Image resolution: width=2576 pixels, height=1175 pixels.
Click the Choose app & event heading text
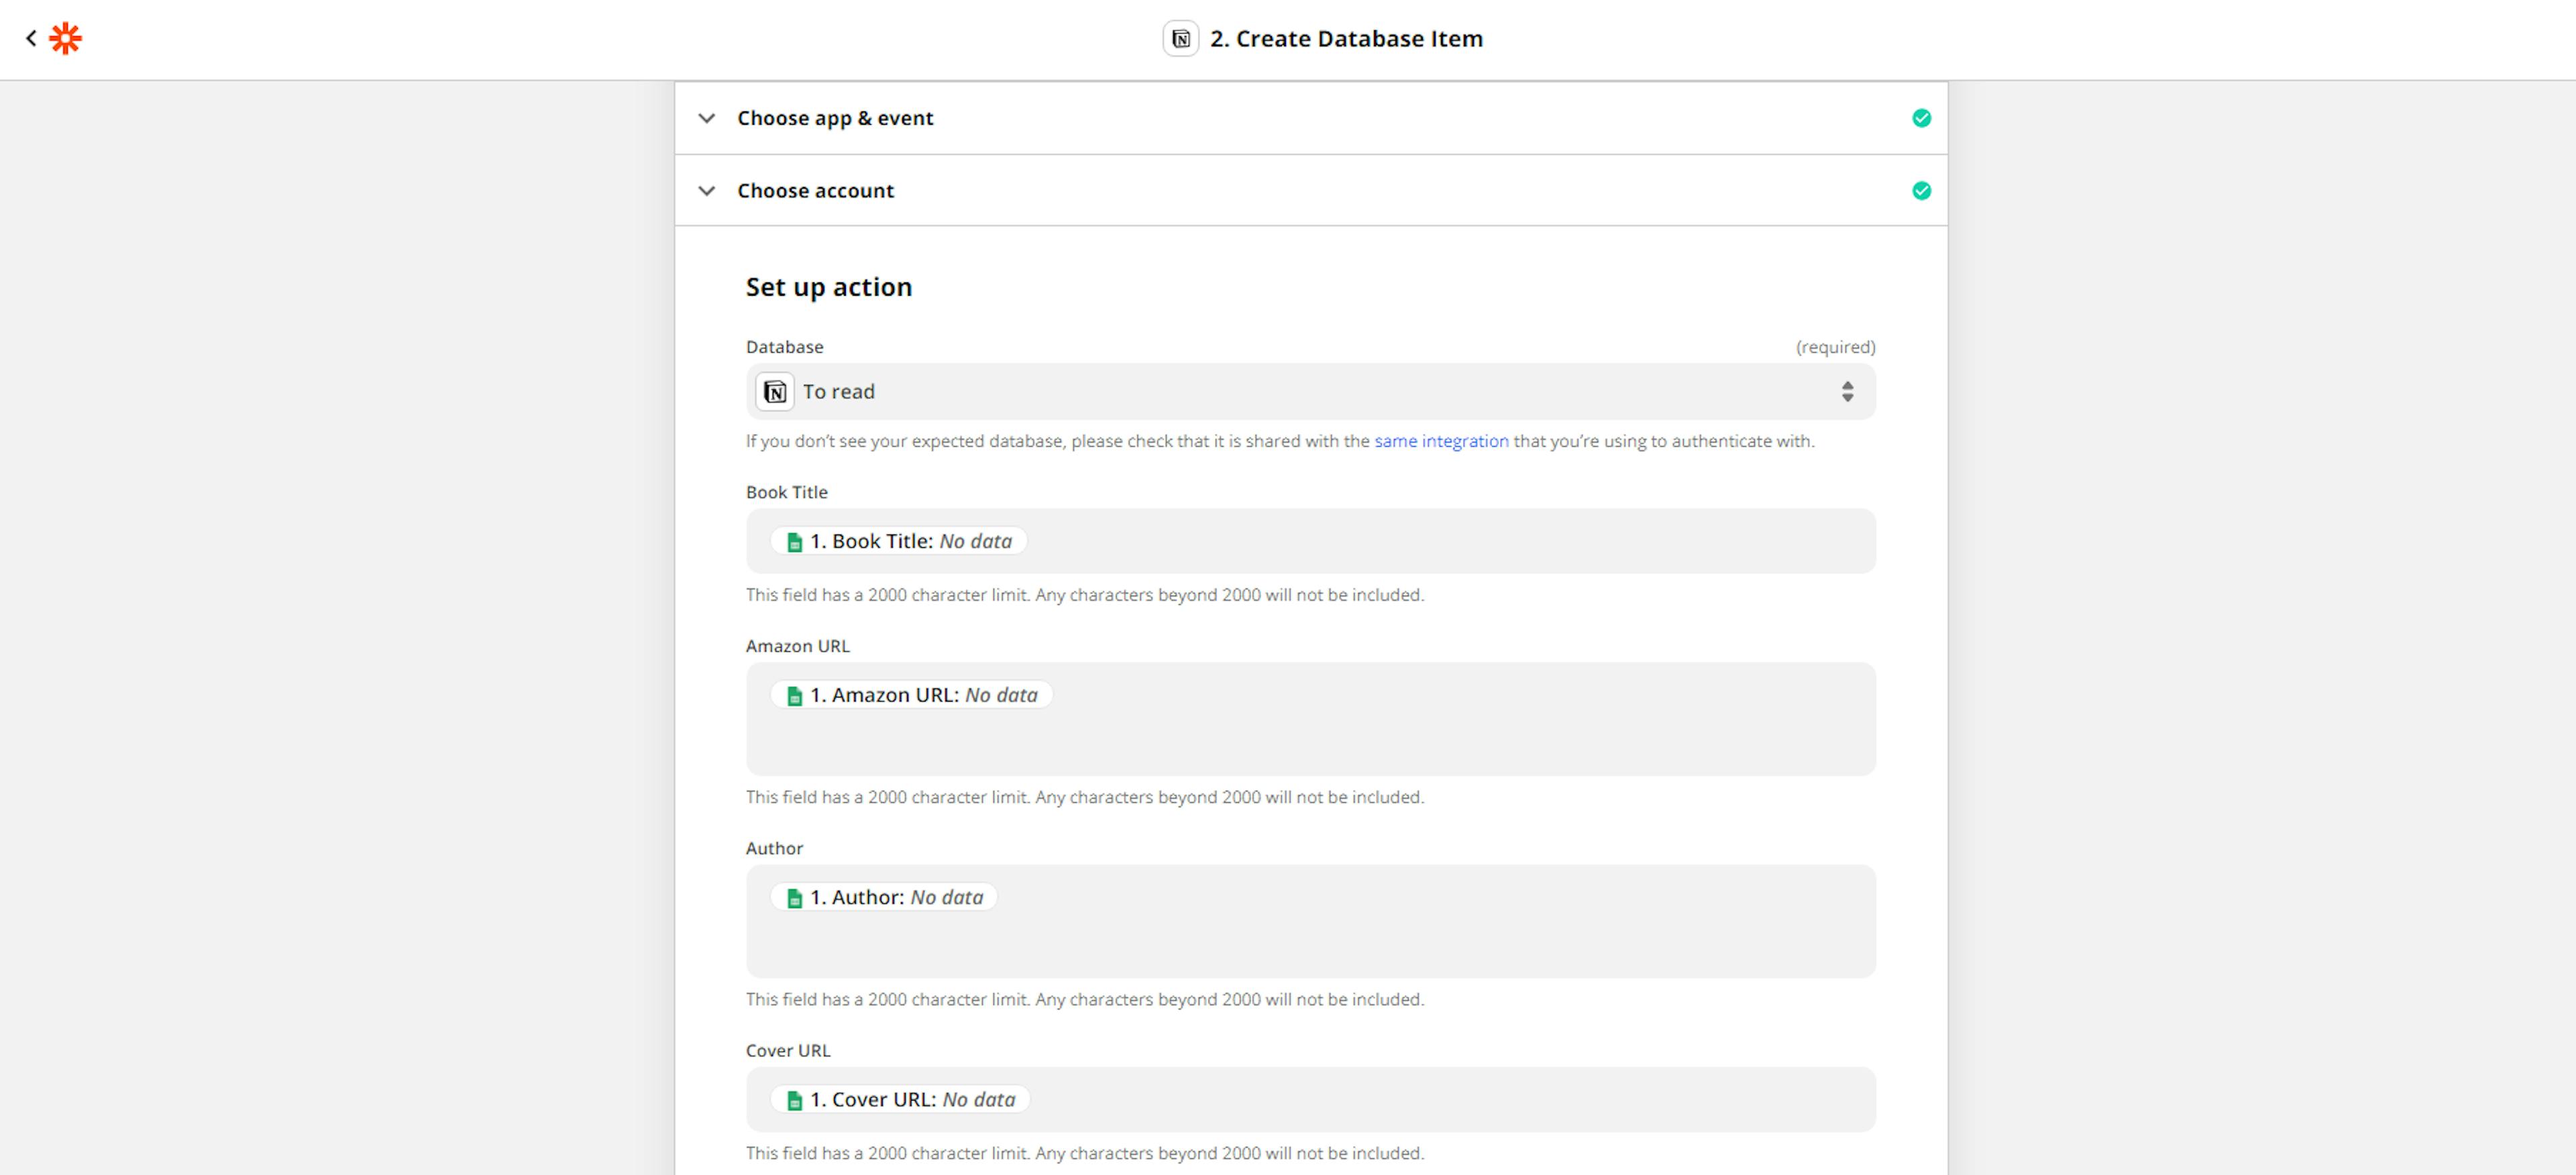coord(835,118)
